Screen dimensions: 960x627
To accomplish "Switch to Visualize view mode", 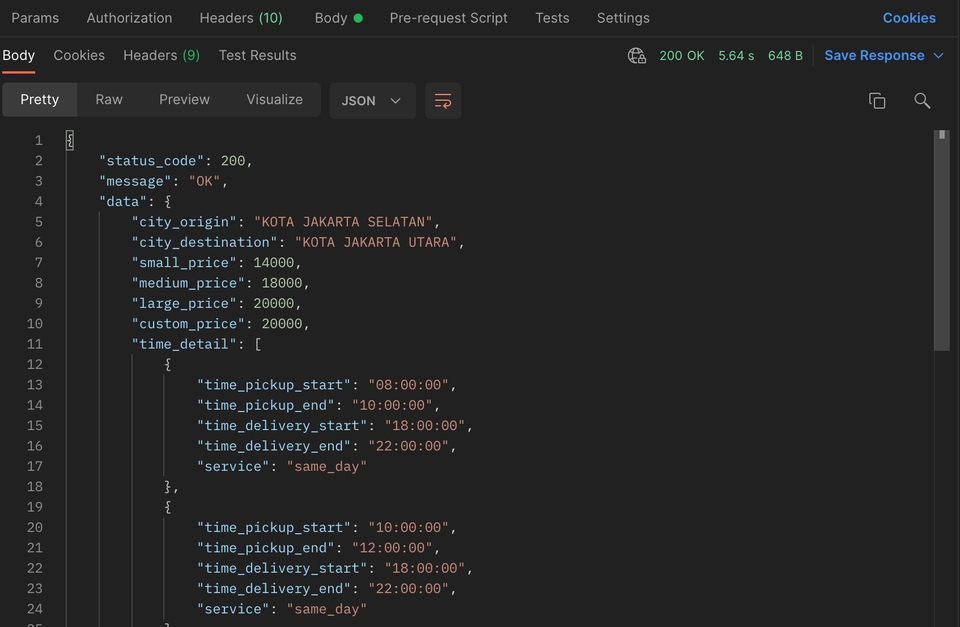I will [x=274, y=99].
